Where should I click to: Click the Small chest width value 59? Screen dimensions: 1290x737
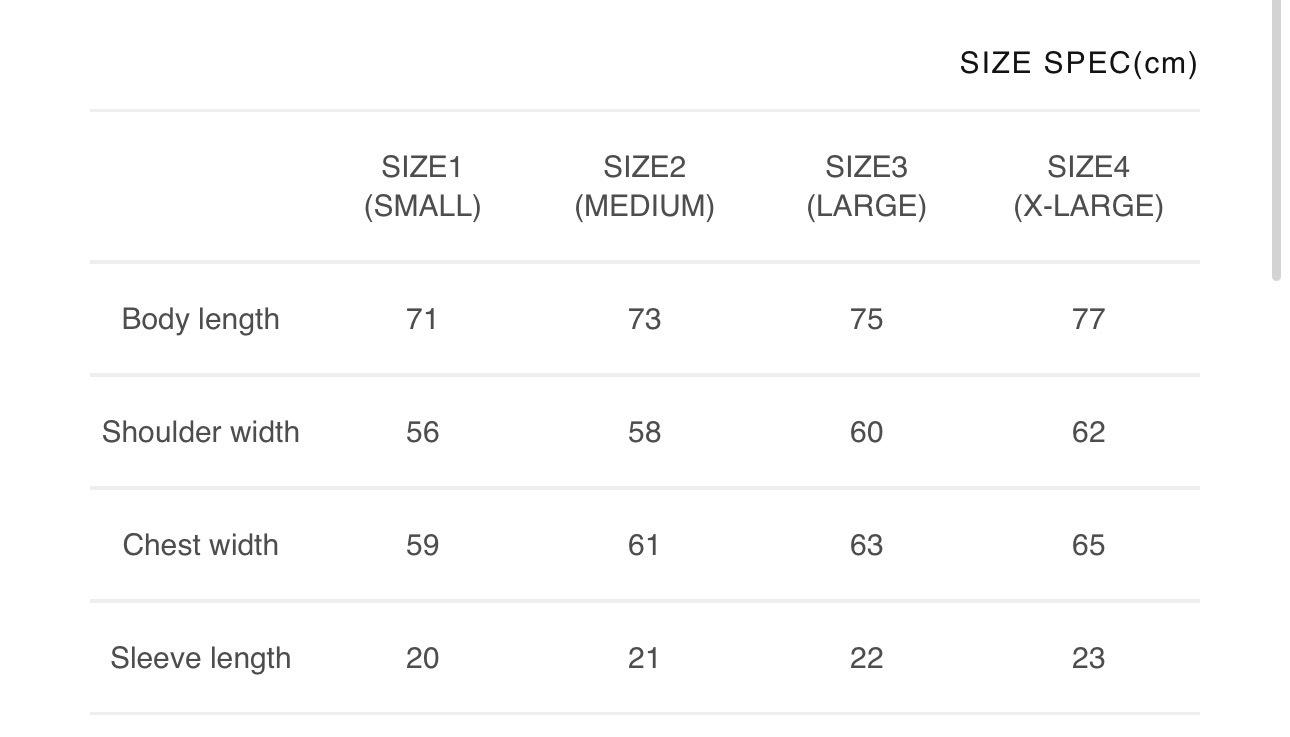[422, 545]
